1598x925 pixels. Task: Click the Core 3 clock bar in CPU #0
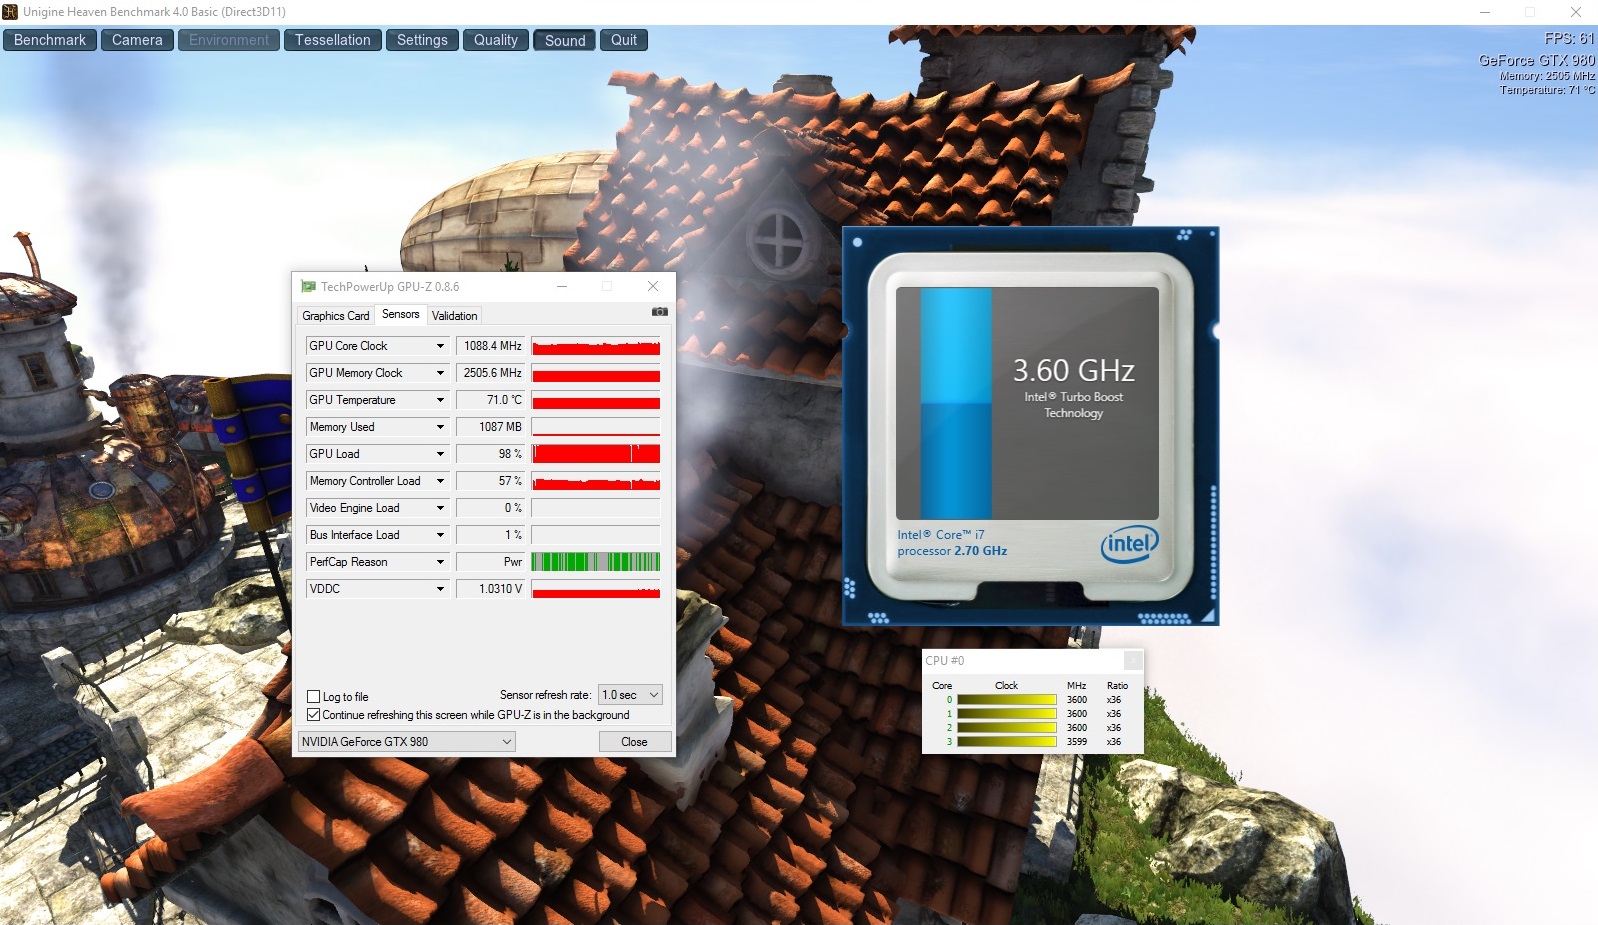pyautogui.click(x=1006, y=742)
